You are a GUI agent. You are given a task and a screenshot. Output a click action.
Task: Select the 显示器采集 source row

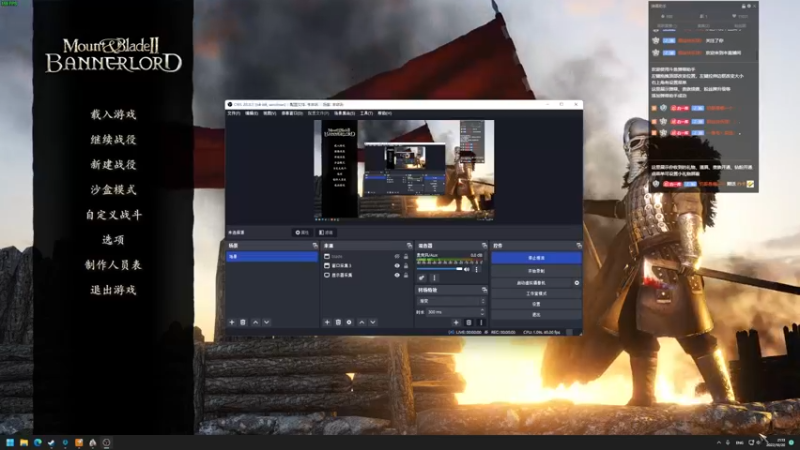click(366, 275)
